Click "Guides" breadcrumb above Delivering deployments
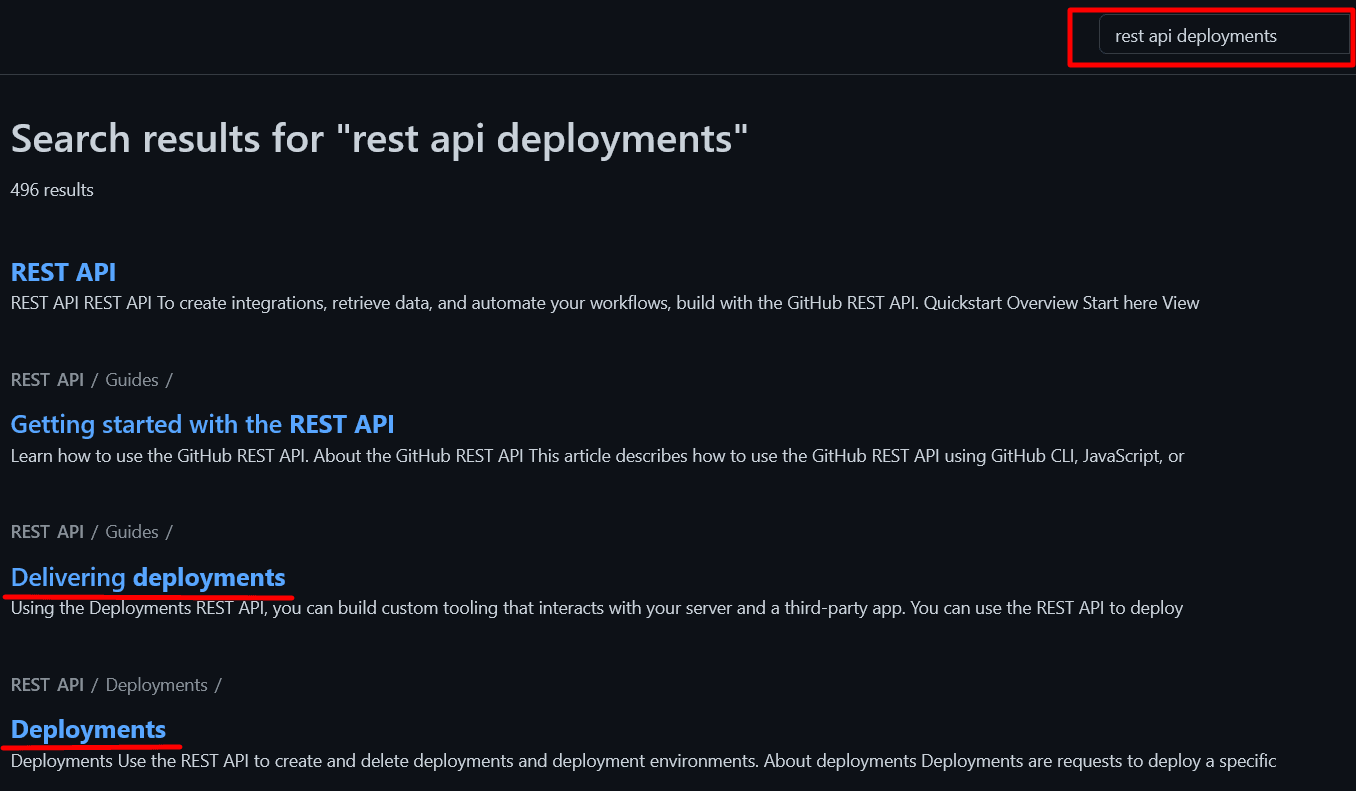Image resolution: width=1356 pixels, height=791 pixels. (x=132, y=531)
